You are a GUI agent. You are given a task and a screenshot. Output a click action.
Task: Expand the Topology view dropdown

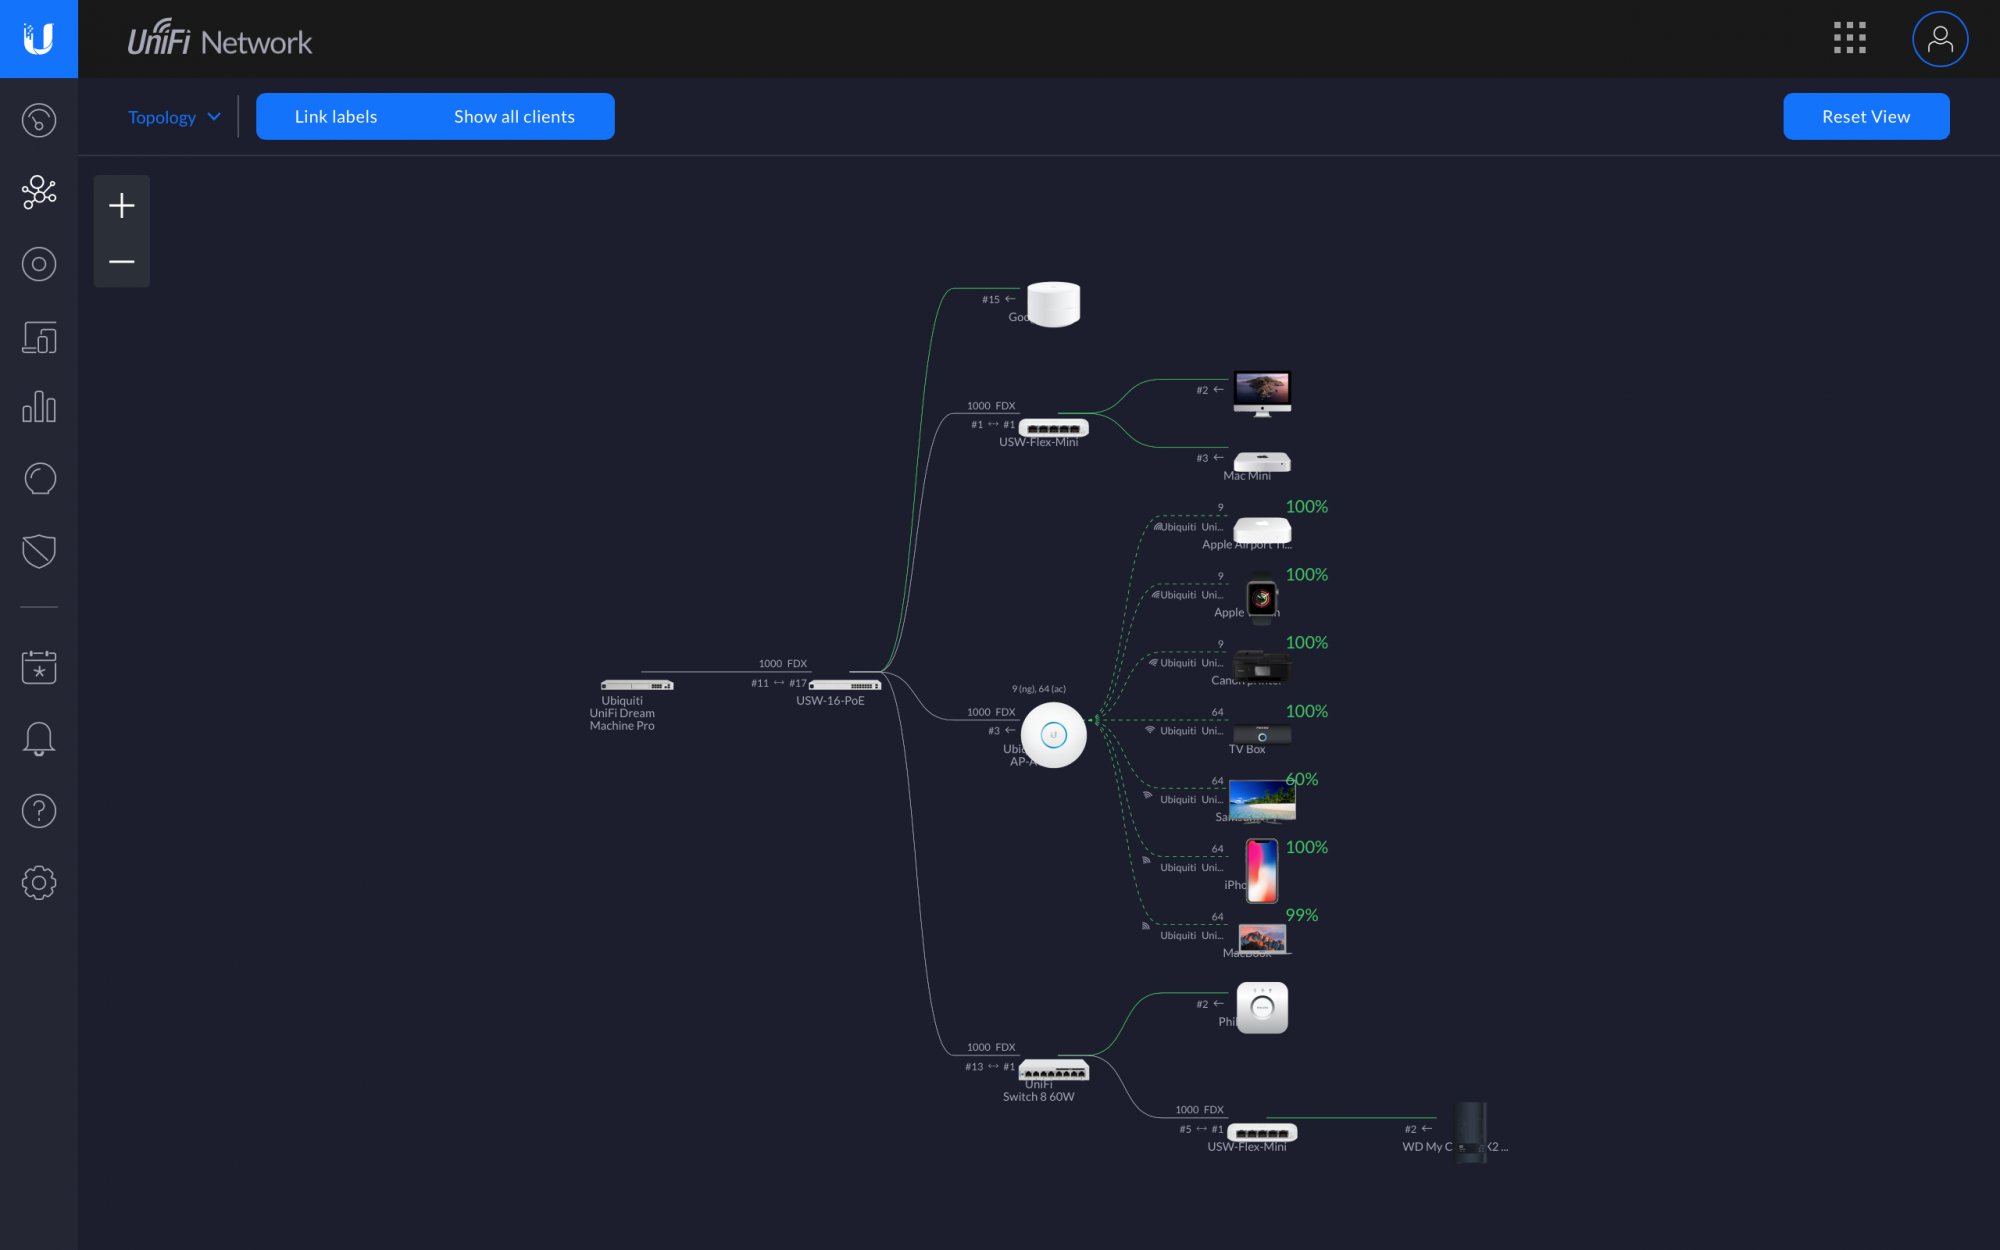pos(174,117)
